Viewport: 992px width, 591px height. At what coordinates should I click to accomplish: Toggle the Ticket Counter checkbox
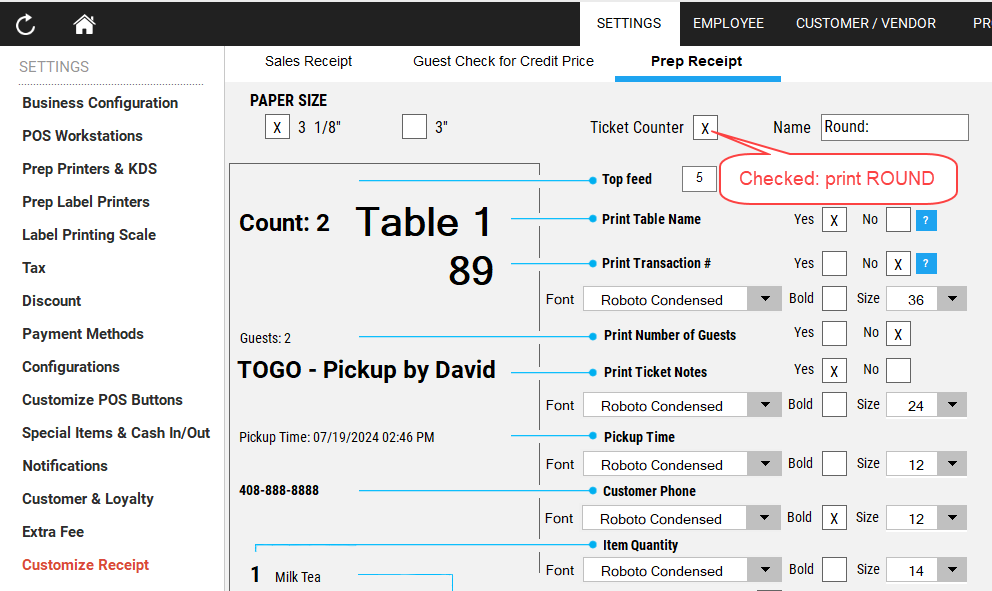click(705, 128)
